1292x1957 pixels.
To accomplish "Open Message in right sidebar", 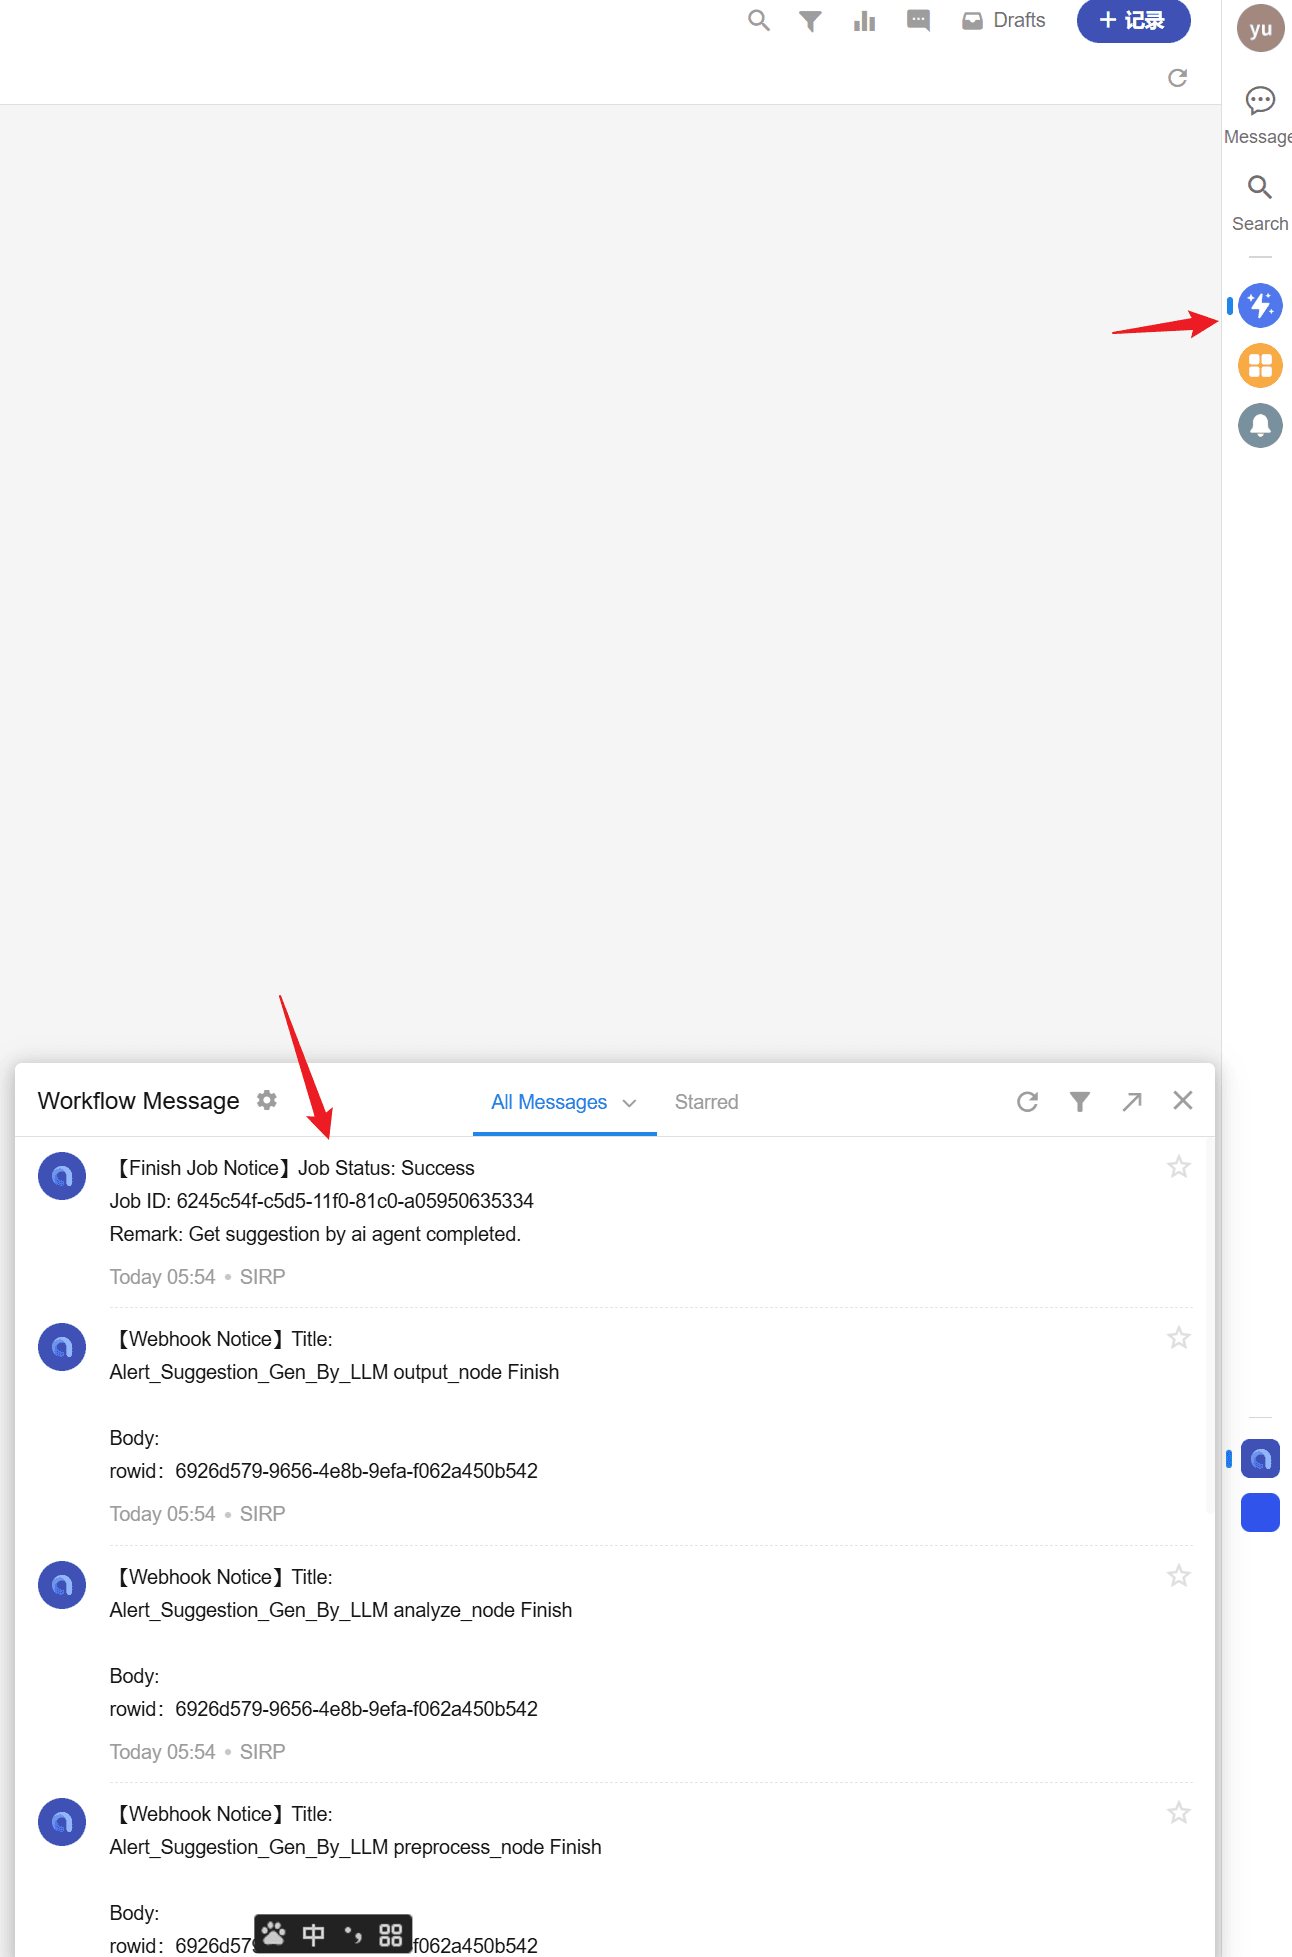I will (1260, 115).
